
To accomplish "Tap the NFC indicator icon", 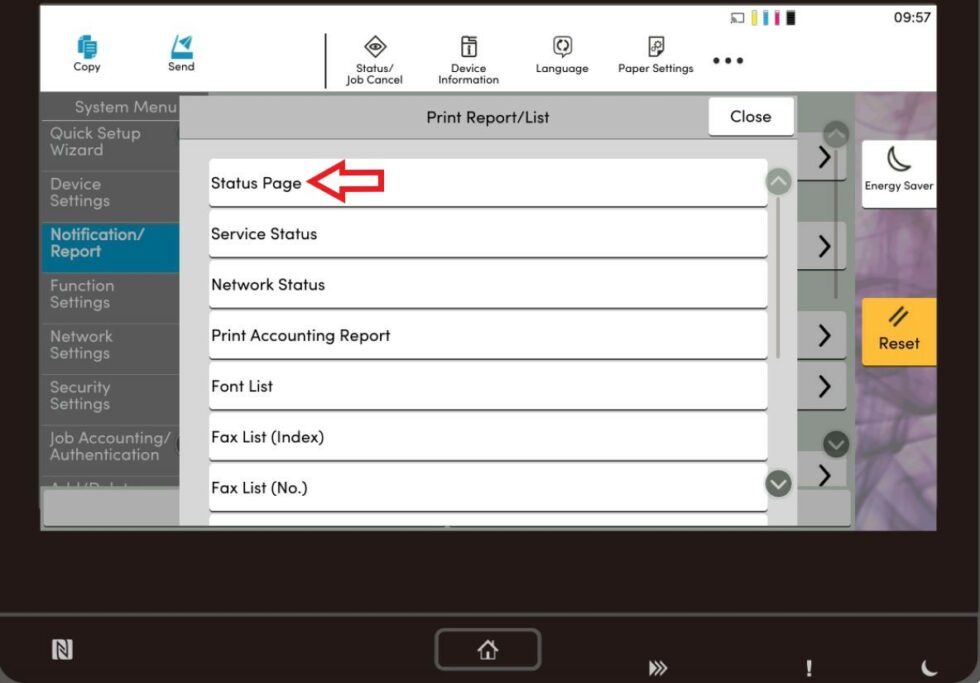I will (62, 649).
